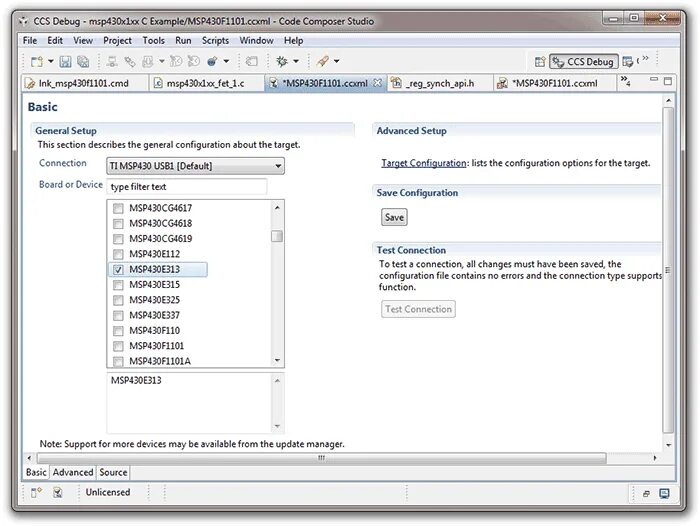Click device list scrollbar up arrow
The height and width of the screenshot is (526, 700).
click(277, 207)
